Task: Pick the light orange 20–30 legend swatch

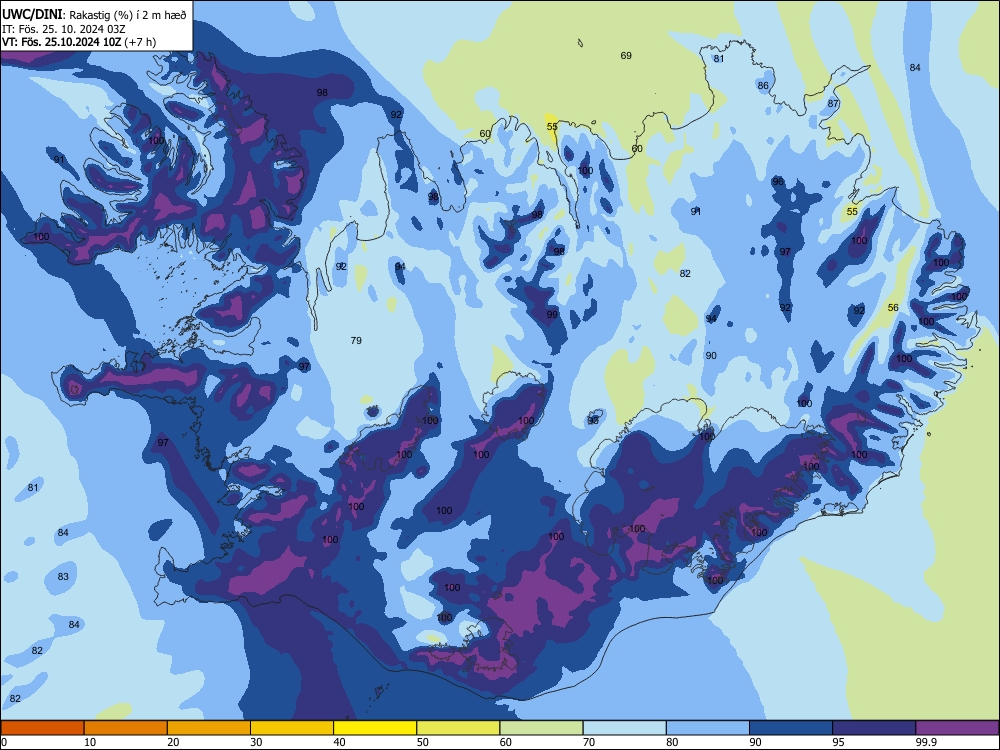Action: coord(209,728)
